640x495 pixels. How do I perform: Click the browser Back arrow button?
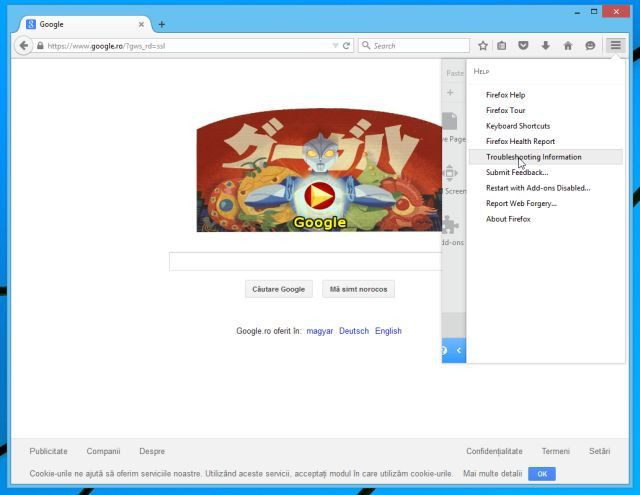[23, 45]
